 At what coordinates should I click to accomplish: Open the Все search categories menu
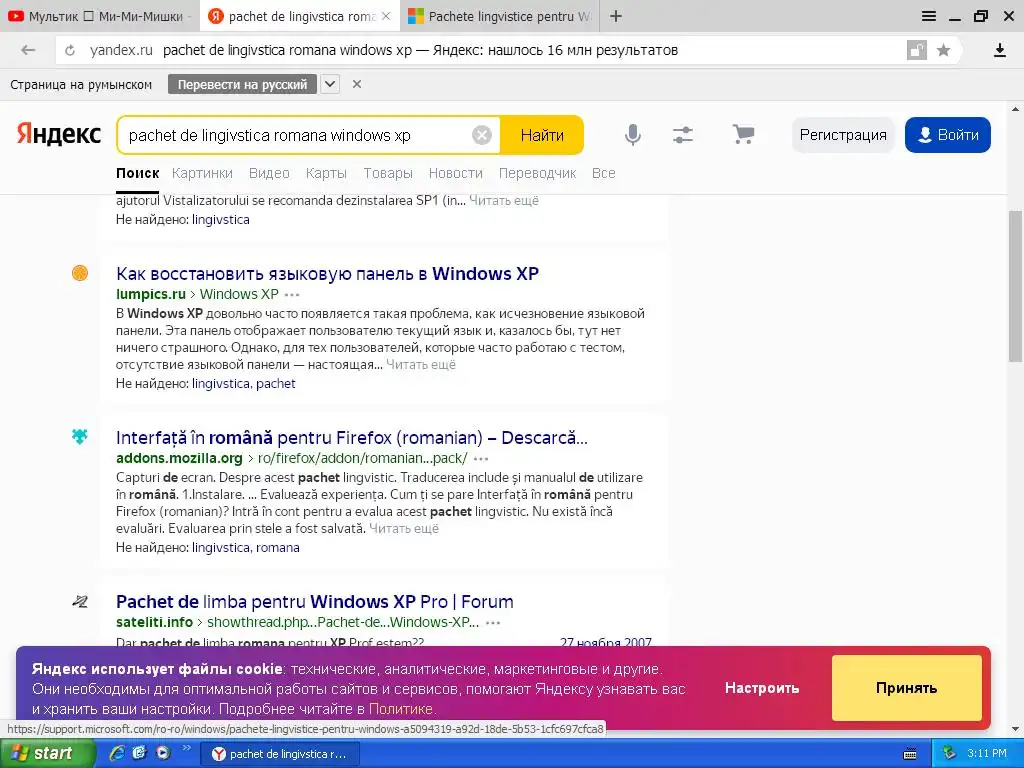coord(603,173)
